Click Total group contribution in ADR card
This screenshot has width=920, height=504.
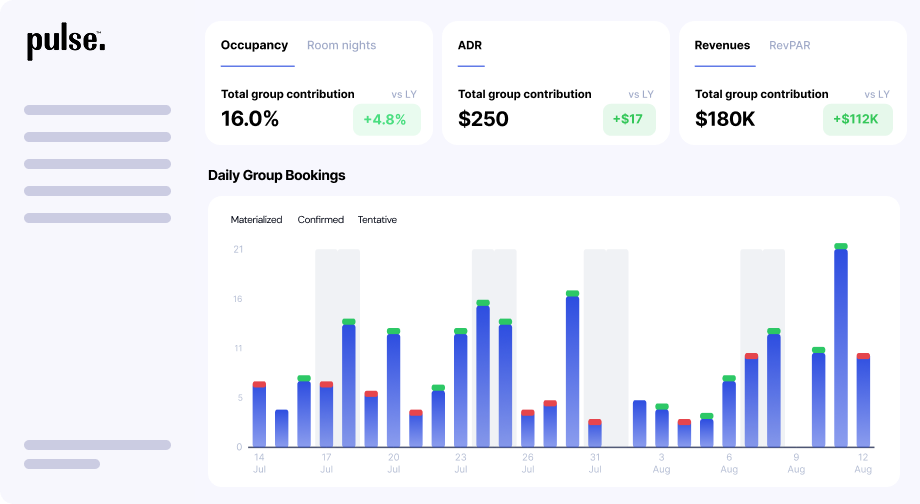(525, 94)
